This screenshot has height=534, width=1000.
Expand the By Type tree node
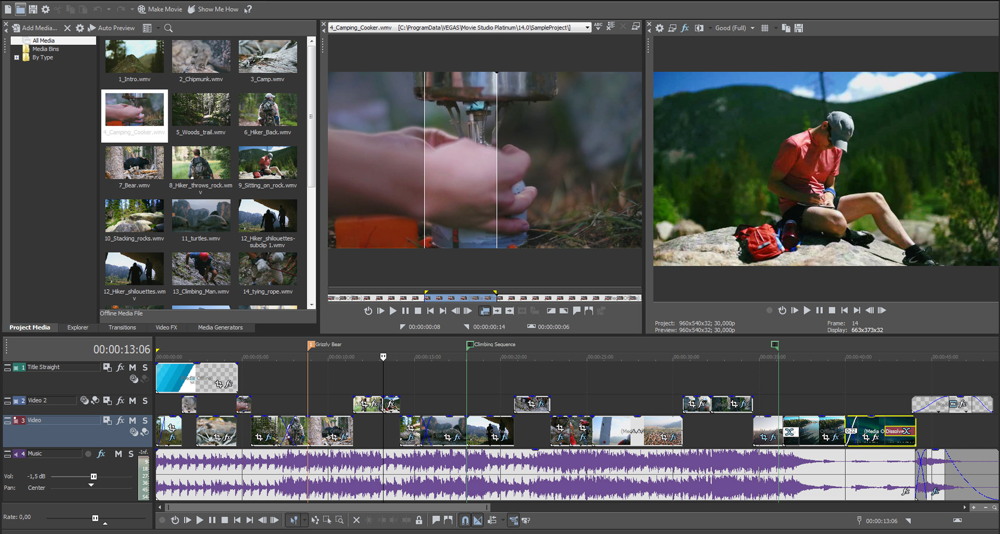[x=16, y=58]
